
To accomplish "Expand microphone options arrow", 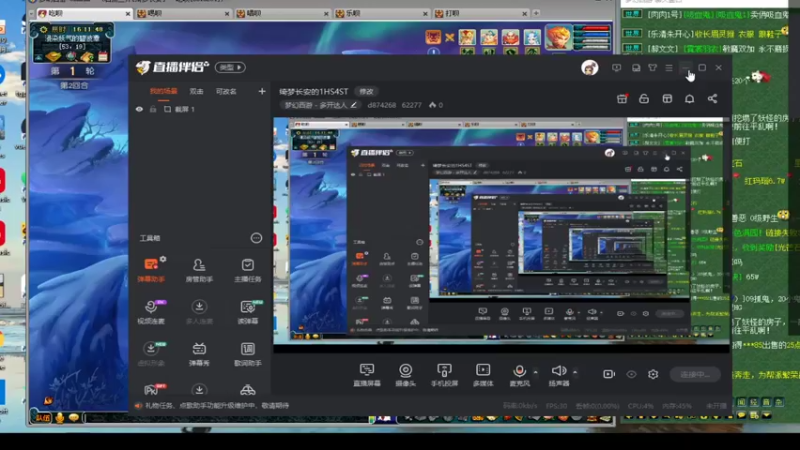I will [x=535, y=372].
